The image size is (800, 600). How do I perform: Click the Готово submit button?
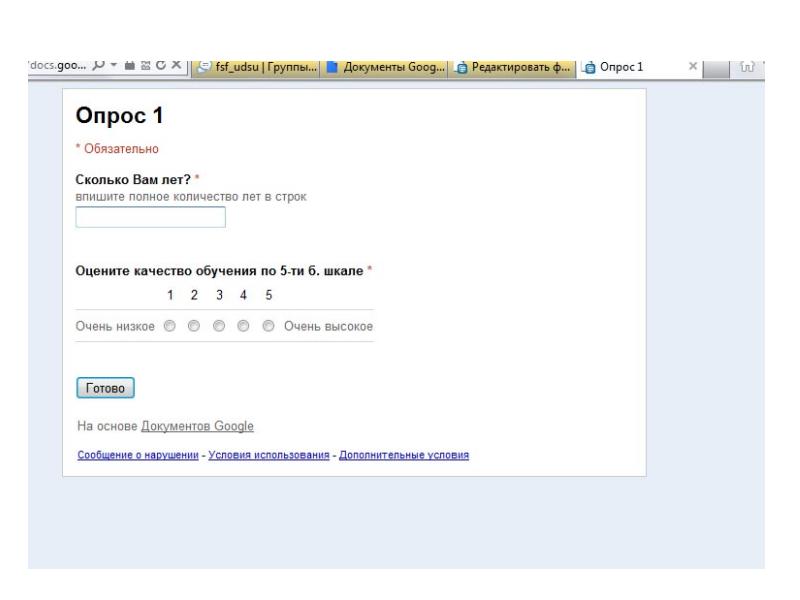pos(105,388)
